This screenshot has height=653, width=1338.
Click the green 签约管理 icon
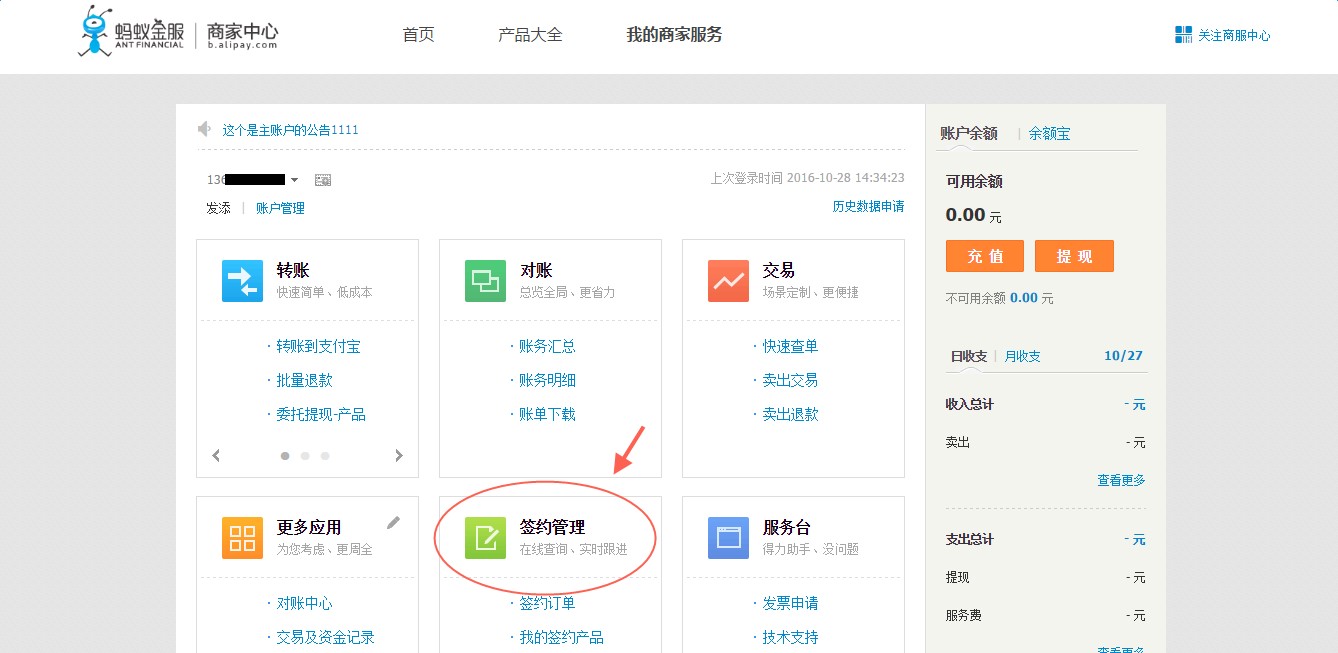[485, 538]
